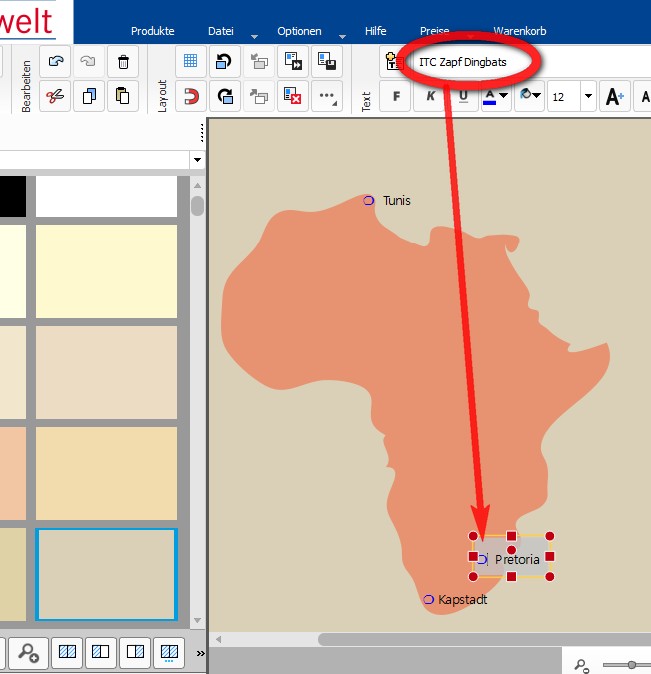Open the font size dropdown
The height and width of the screenshot is (674, 651).
pos(587,97)
